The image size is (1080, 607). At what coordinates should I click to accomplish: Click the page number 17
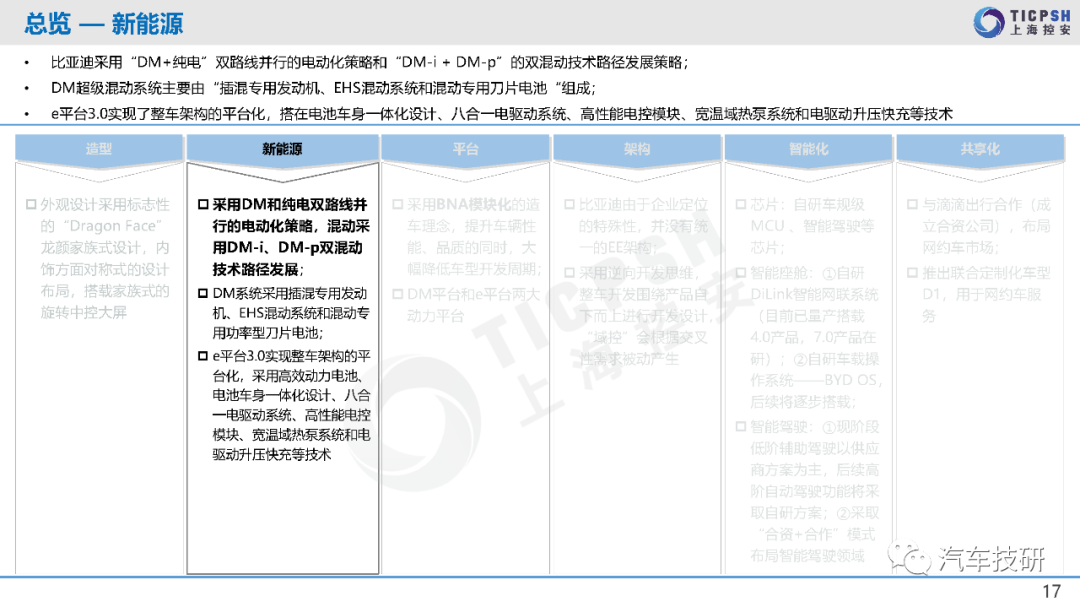click(1051, 591)
